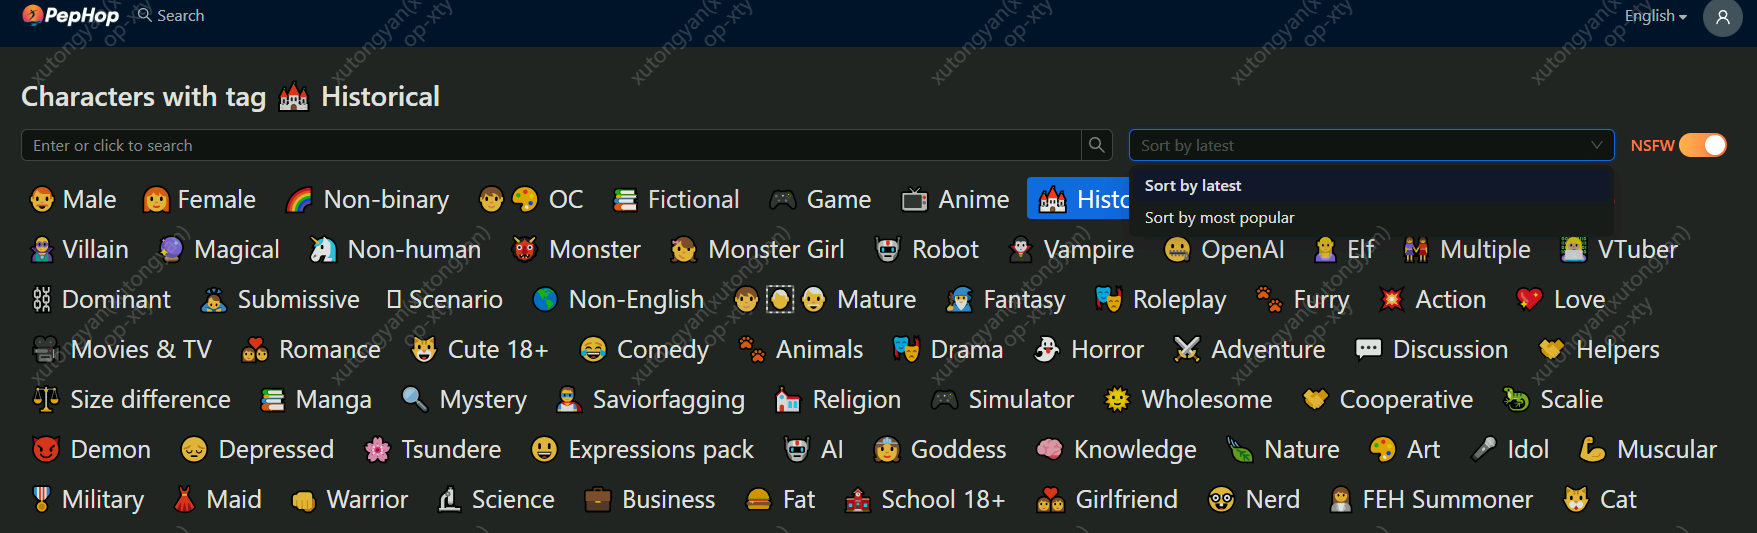The height and width of the screenshot is (533, 1757).
Task: Click the Scalie lizard icon
Action: (x=1516, y=399)
